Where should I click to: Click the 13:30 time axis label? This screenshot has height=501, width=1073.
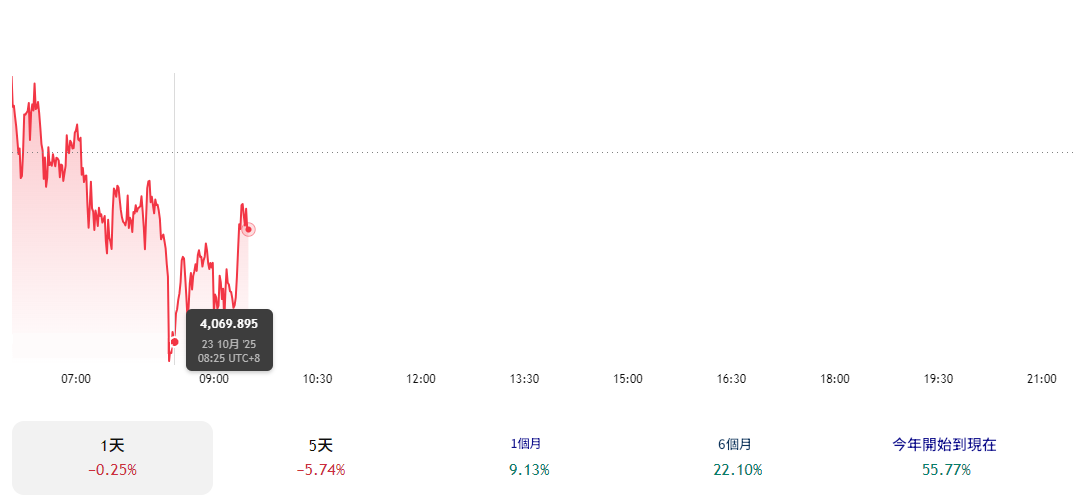[x=524, y=379]
